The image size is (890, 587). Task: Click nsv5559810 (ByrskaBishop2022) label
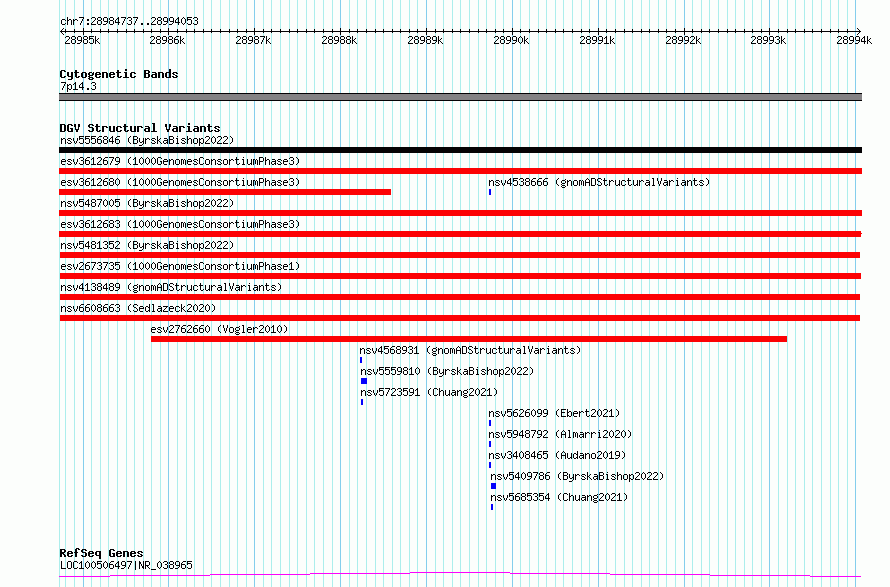447,371
